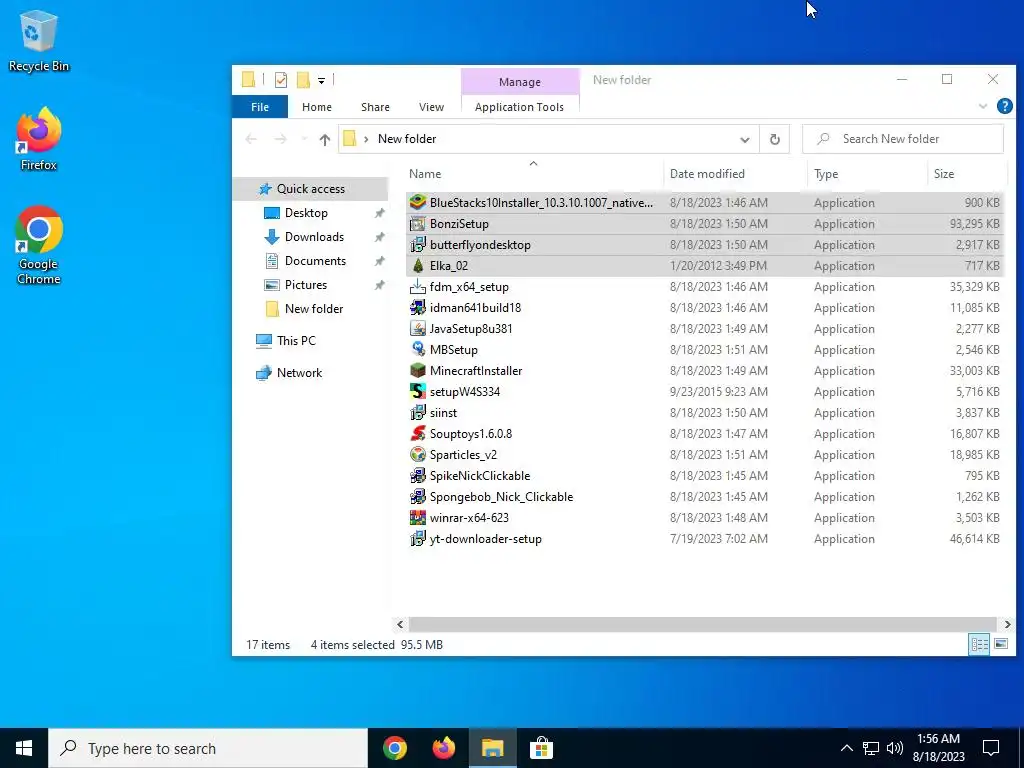The width and height of the screenshot is (1024, 768).
Task: Sort by the Date modified column header
Action: (x=735, y=173)
